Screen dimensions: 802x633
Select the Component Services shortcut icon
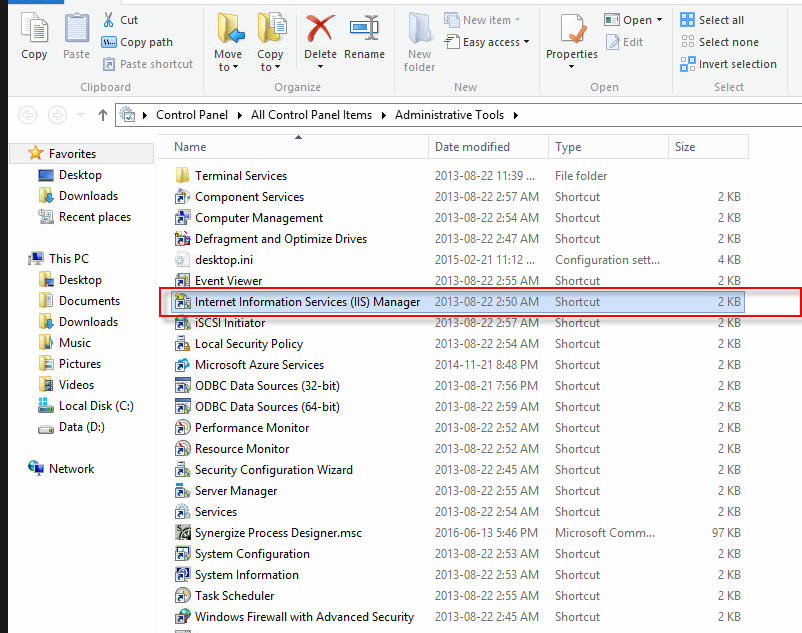point(183,197)
